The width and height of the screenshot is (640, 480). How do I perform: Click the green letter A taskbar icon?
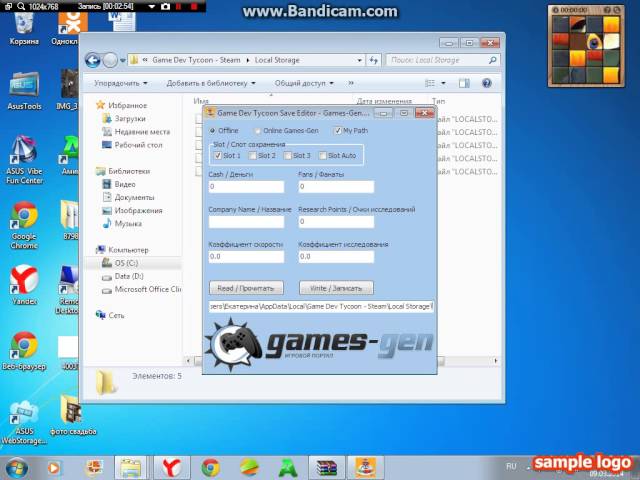tap(288, 468)
